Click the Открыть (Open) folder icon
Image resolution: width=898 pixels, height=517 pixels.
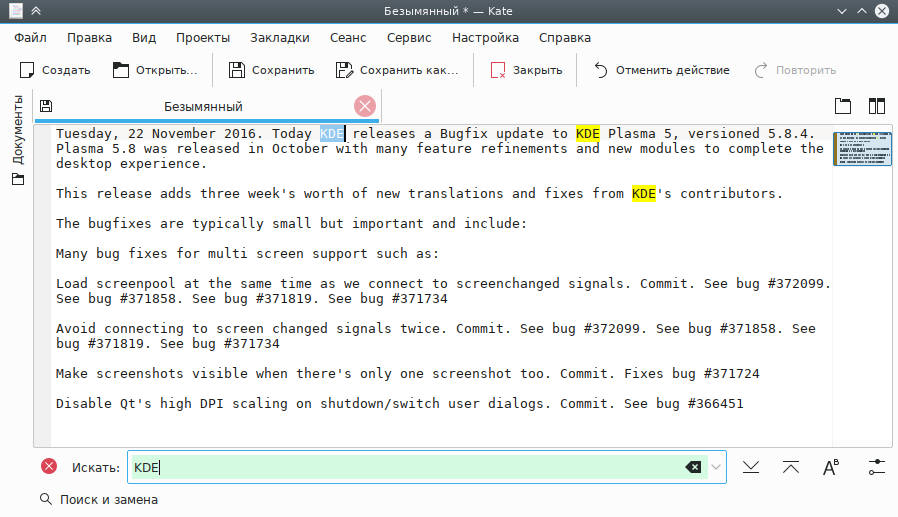121,70
